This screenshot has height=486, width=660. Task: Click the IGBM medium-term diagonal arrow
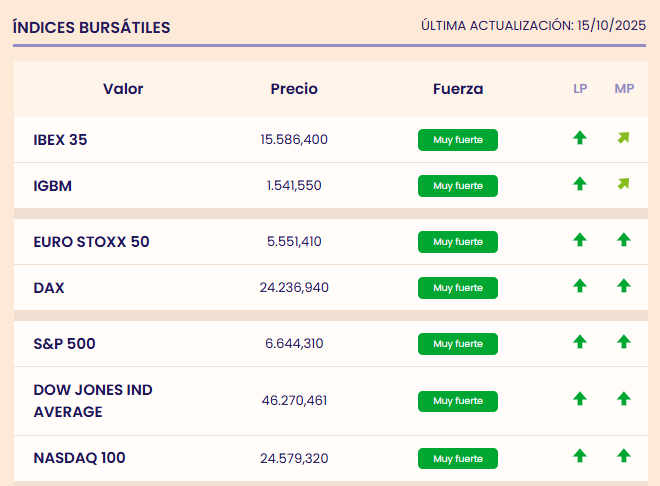pyautogui.click(x=624, y=184)
